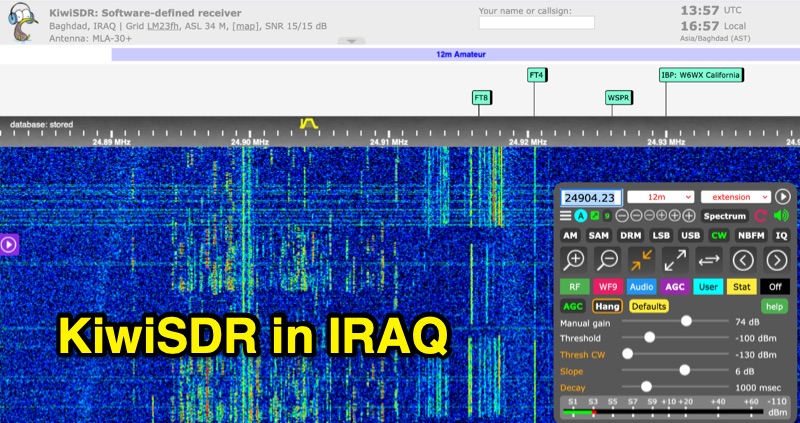The width and height of the screenshot is (800, 423).
Task: Click orange inward arrows zoom-to-band icon
Action: pyautogui.click(x=641, y=260)
